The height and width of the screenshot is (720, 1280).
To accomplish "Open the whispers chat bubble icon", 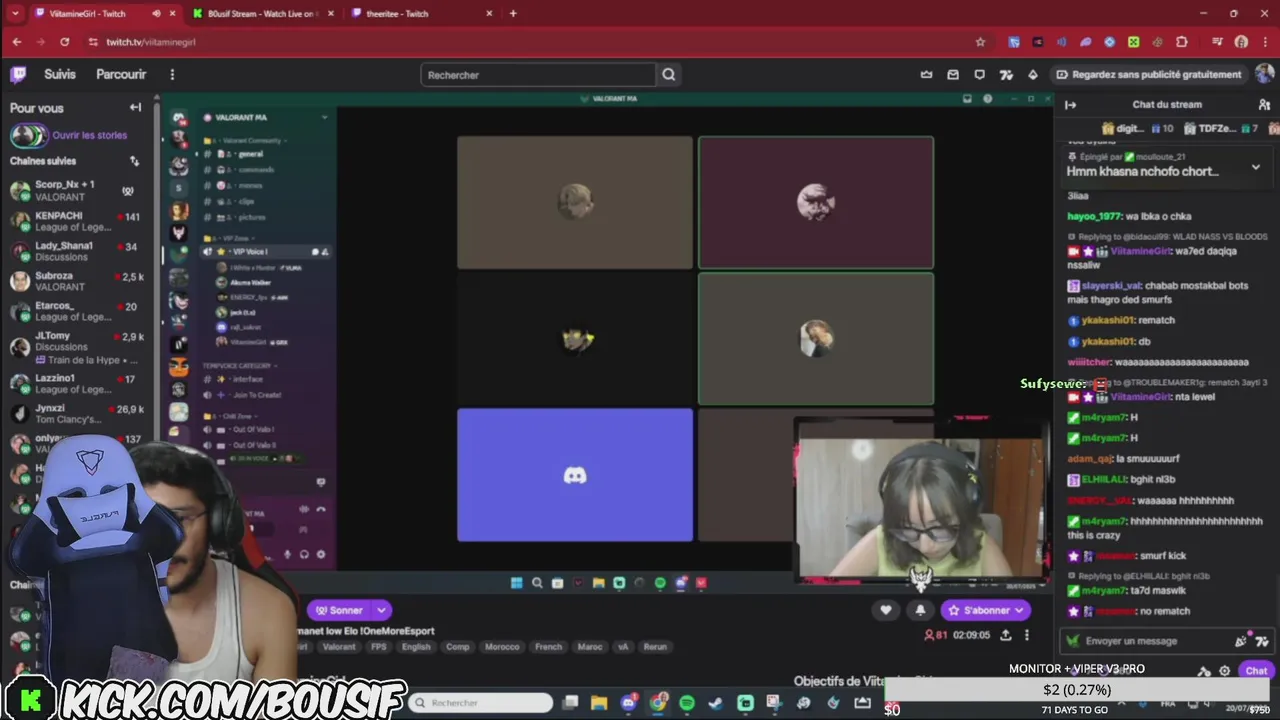I will [x=979, y=74].
